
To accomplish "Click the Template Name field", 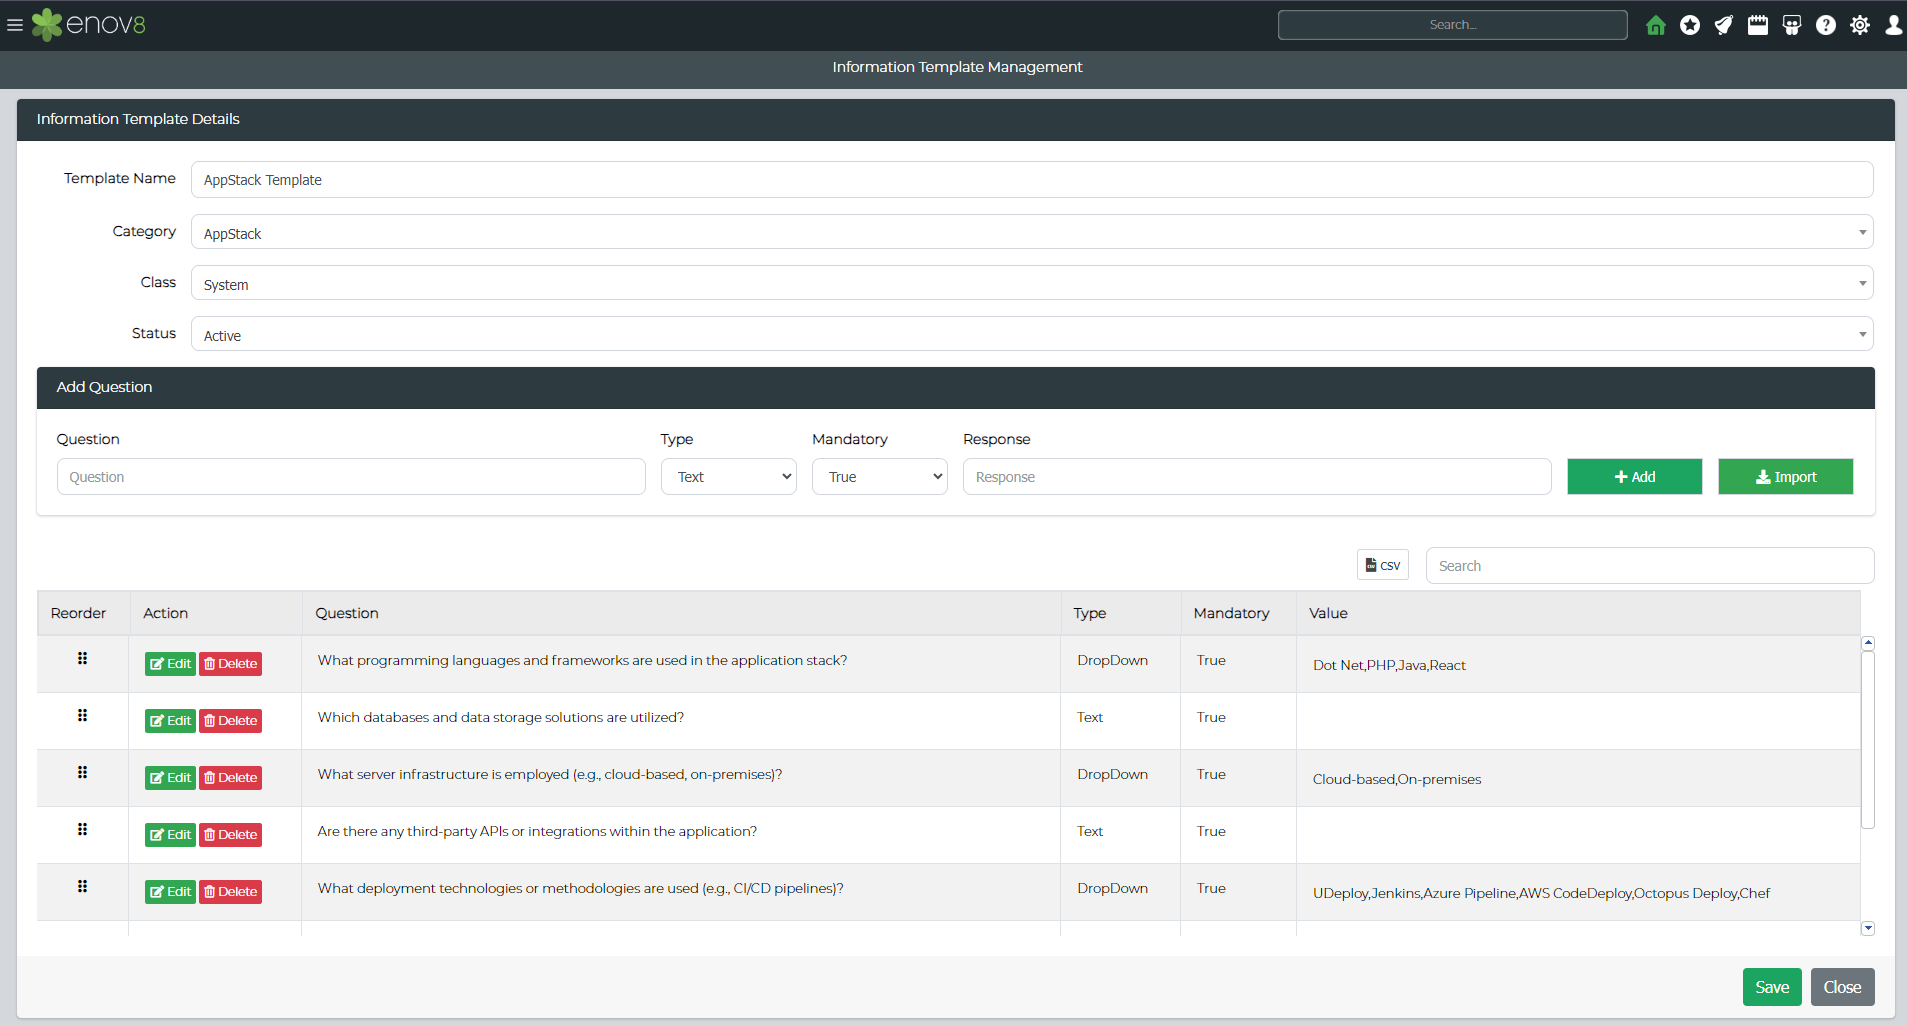I will (x=1032, y=180).
